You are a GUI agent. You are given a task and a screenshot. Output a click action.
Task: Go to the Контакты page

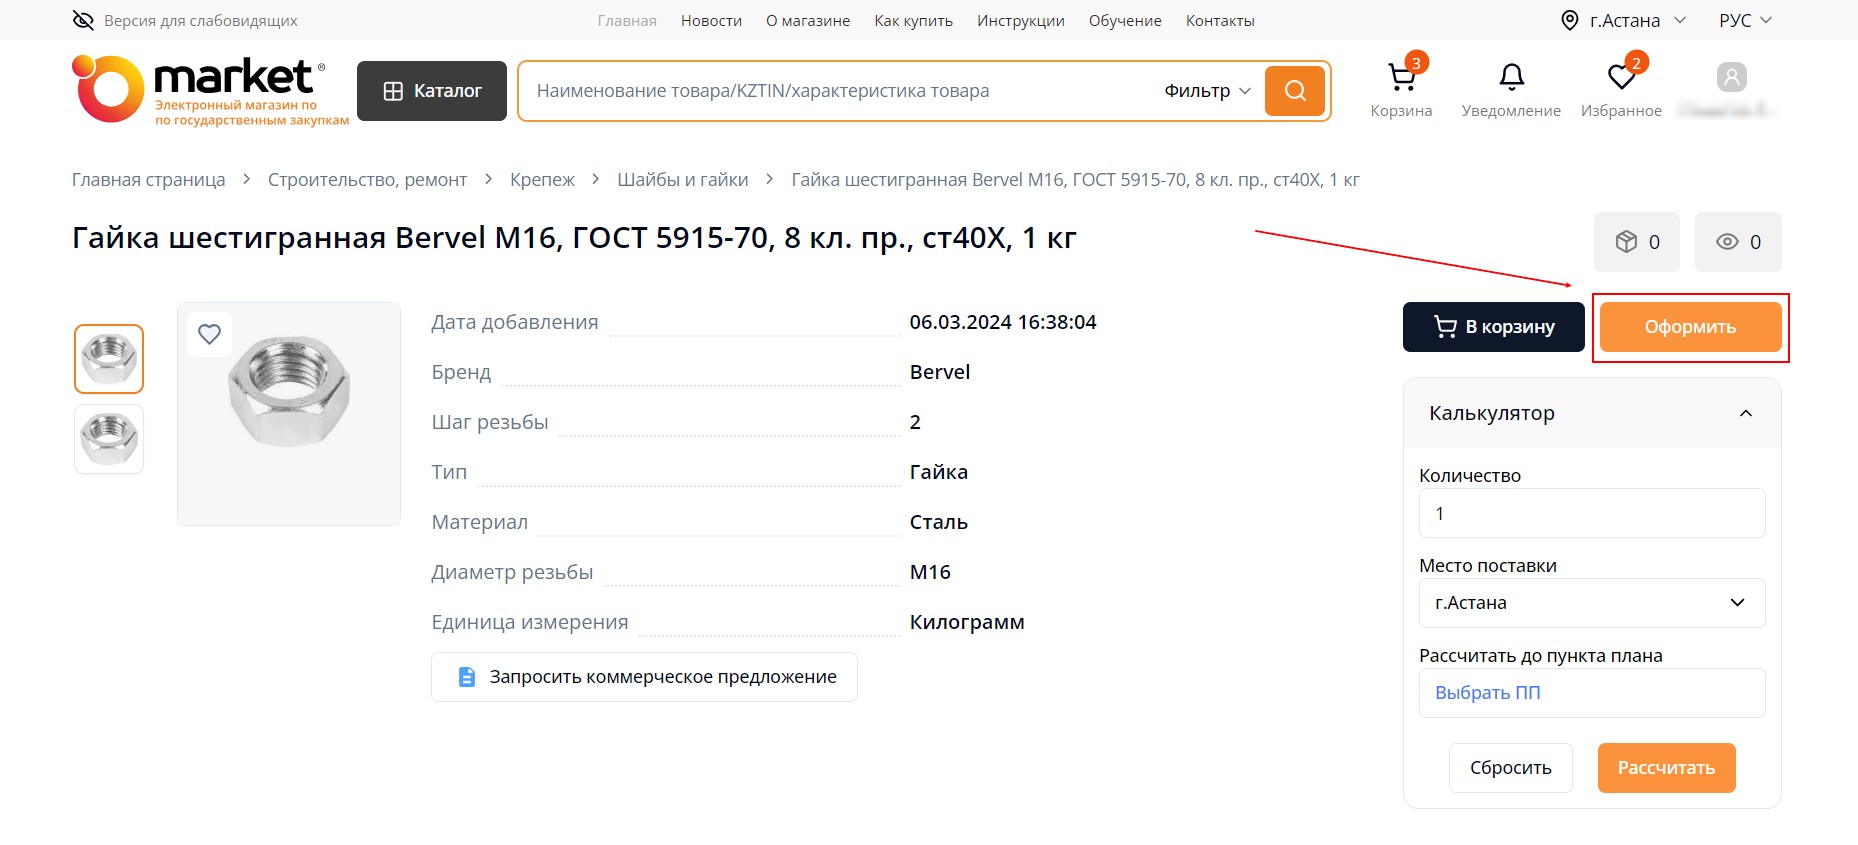point(1219,20)
